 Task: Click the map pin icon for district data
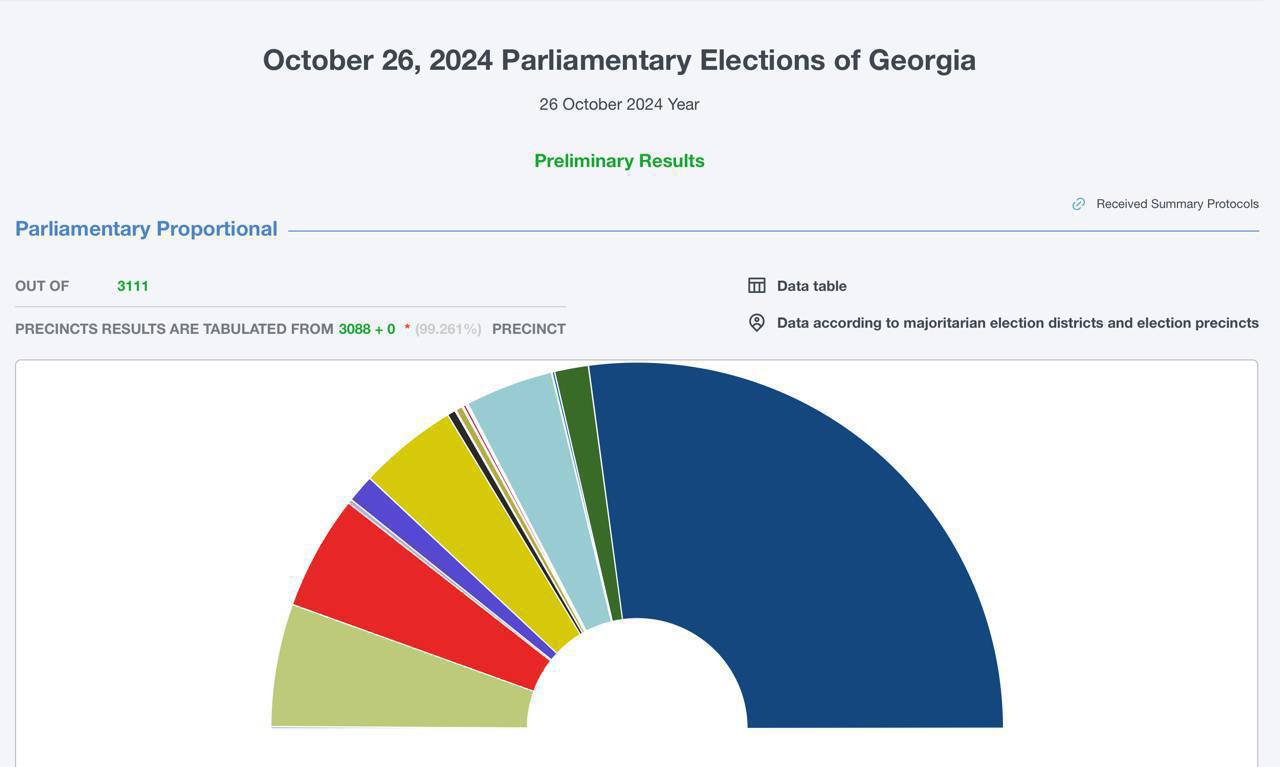tap(757, 323)
